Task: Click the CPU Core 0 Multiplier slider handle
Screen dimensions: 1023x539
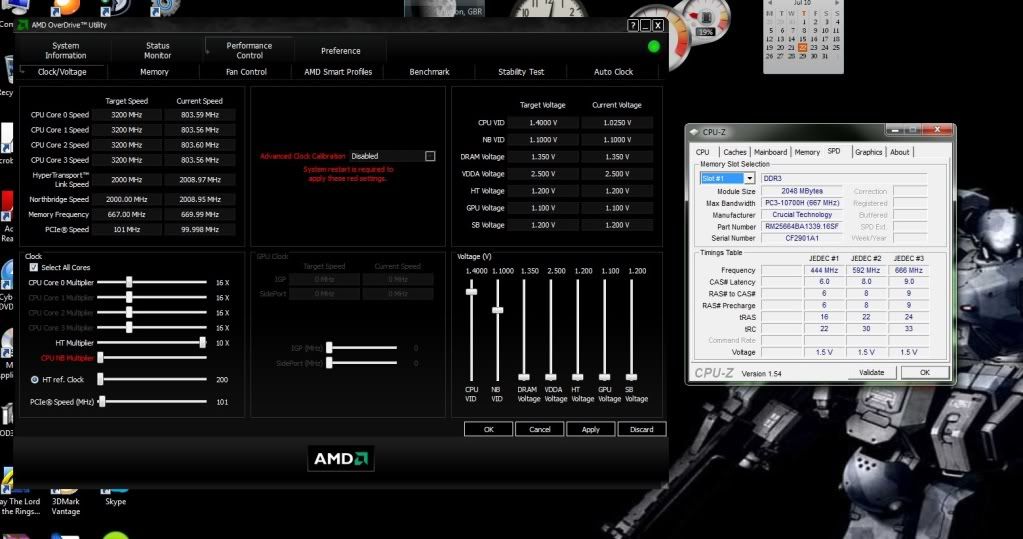Action: [129, 282]
